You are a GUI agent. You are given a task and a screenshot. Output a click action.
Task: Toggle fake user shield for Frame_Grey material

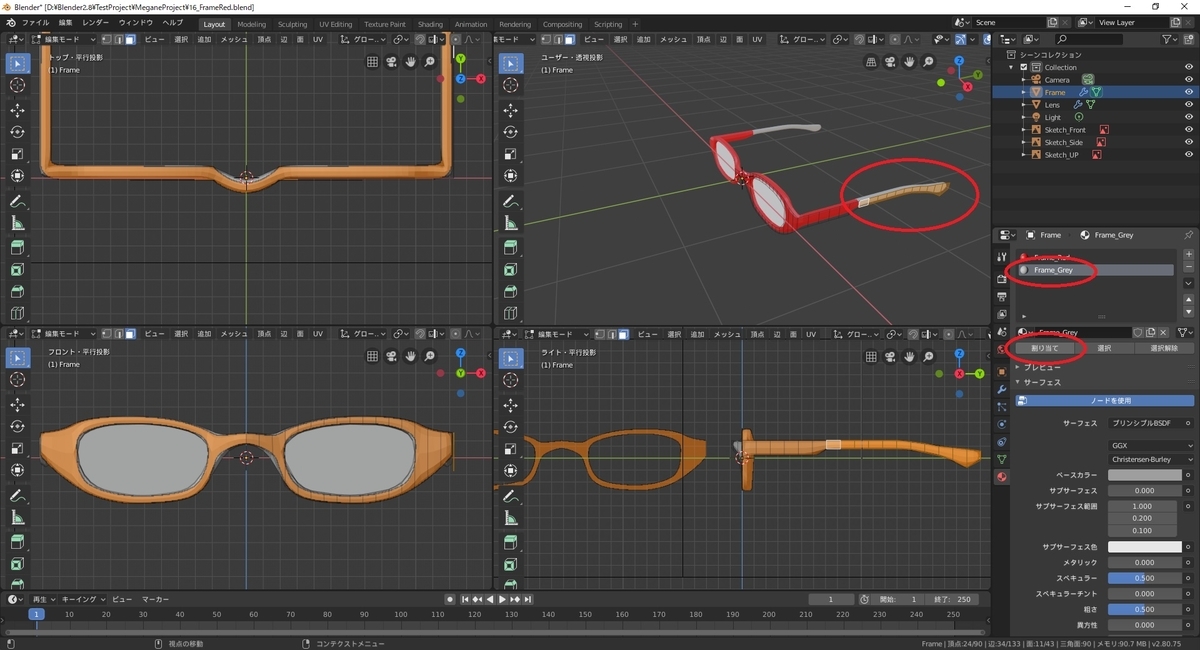tap(1138, 332)
